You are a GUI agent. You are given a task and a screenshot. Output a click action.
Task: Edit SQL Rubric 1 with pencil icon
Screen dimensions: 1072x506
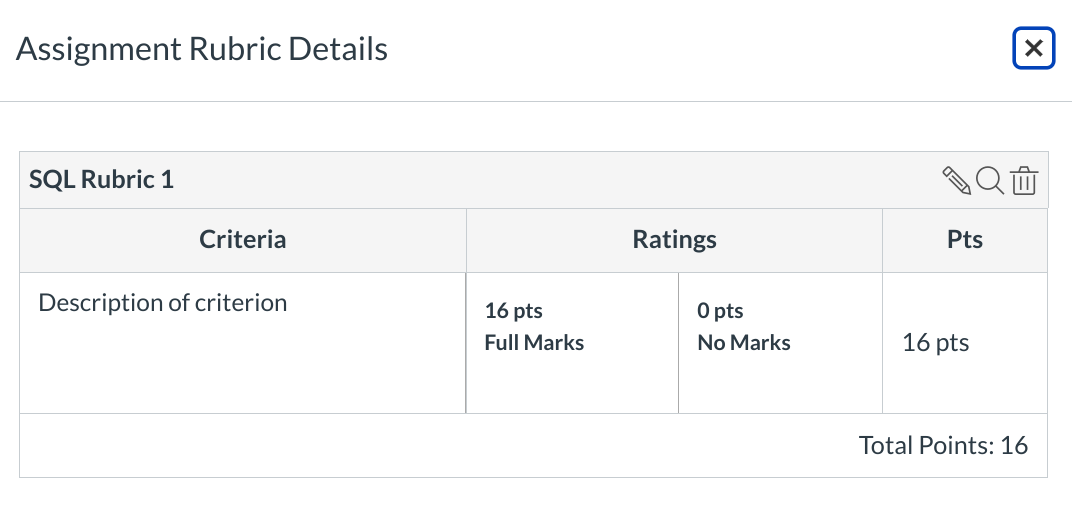[957, 181]
